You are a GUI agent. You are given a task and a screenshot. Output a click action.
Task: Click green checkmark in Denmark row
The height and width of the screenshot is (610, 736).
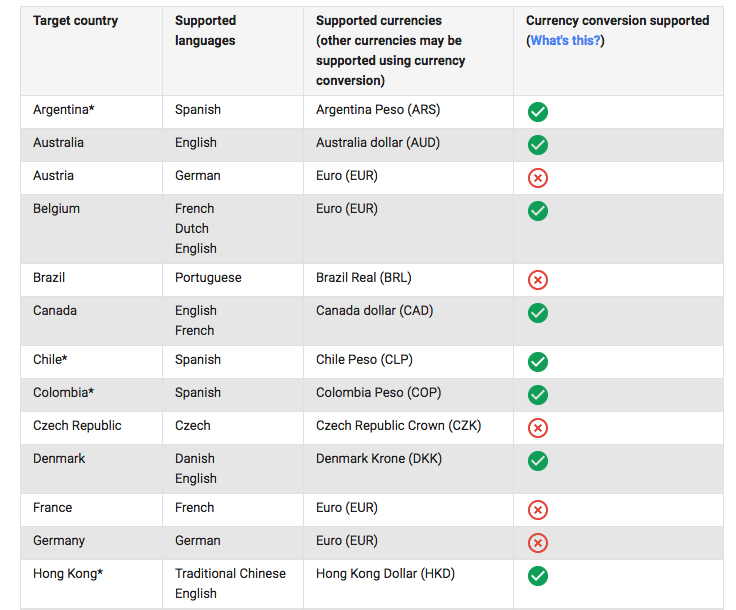(x=538, y=461)
